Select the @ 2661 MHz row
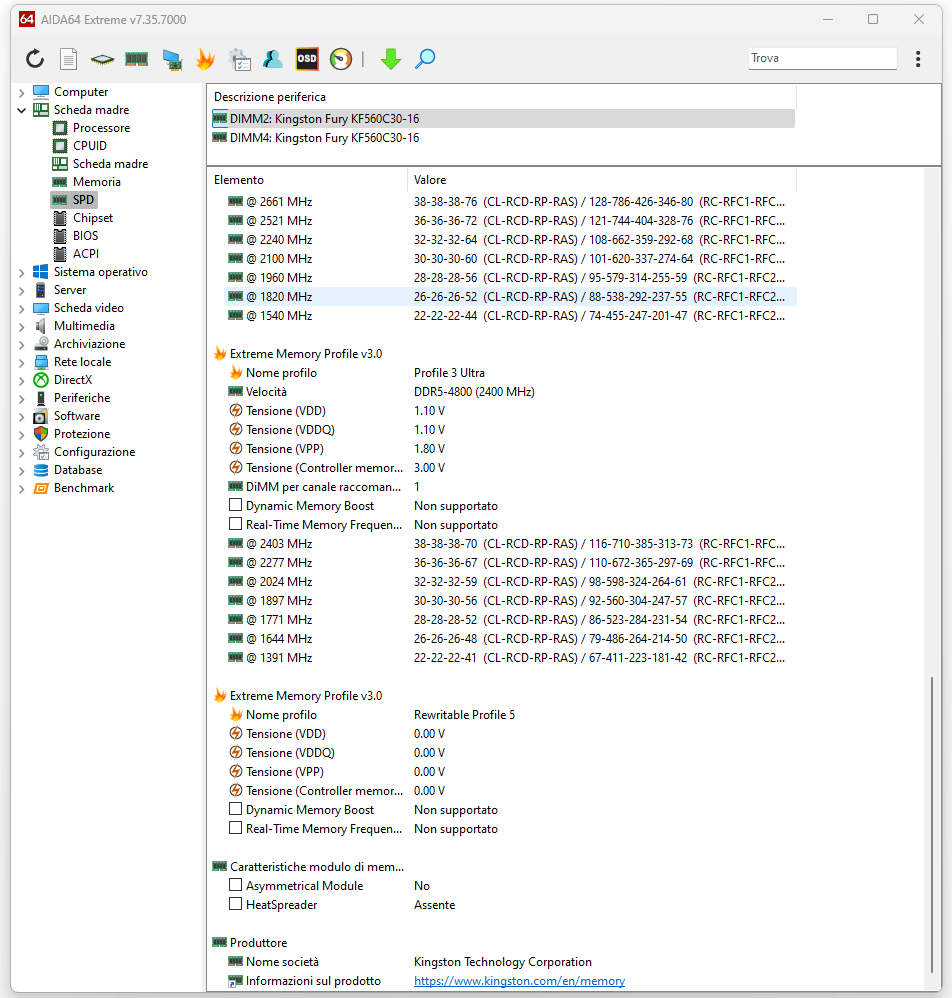Screen dimensions: 952x998 tap(510, 202)
